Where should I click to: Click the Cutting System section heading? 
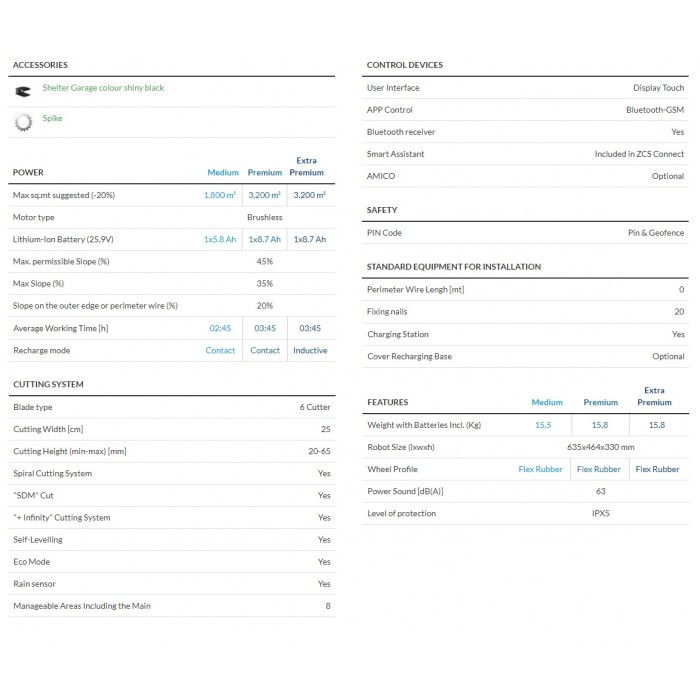point(48,384)
